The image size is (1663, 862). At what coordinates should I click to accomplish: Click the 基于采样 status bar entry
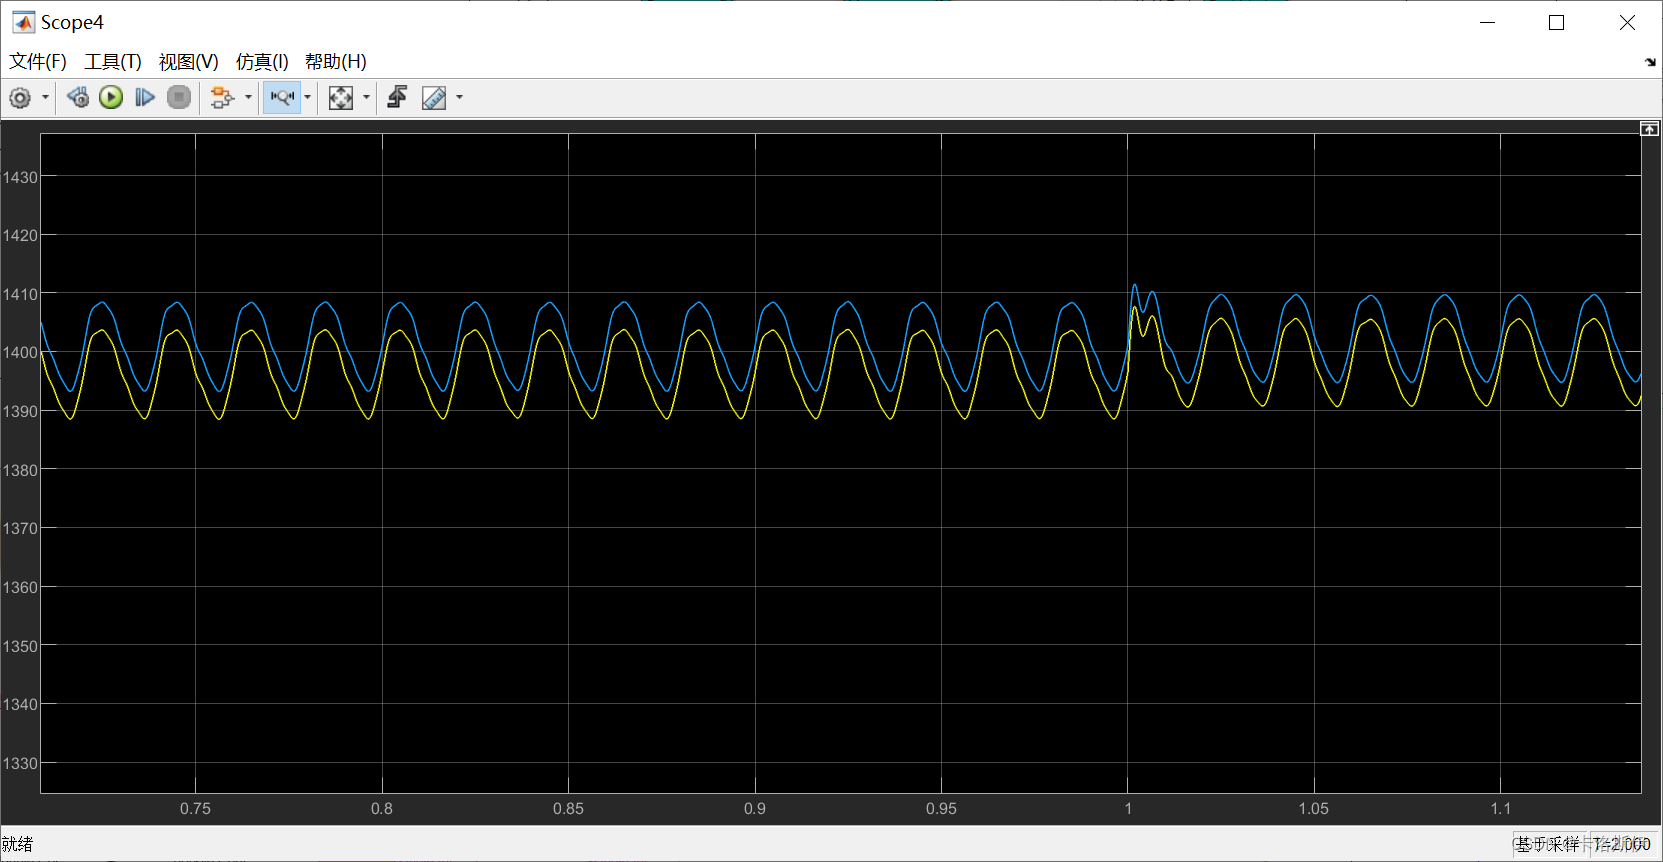click(x=1548, y=844)
